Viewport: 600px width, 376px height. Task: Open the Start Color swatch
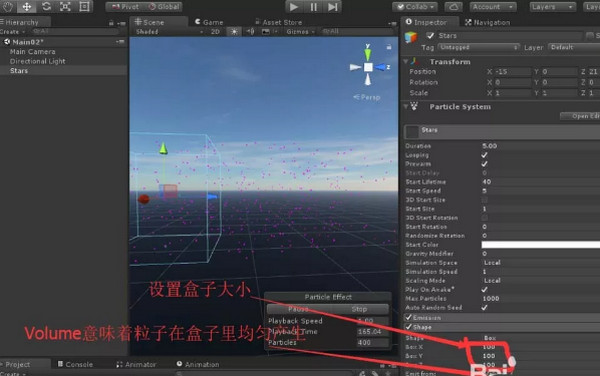coord(540,244)
